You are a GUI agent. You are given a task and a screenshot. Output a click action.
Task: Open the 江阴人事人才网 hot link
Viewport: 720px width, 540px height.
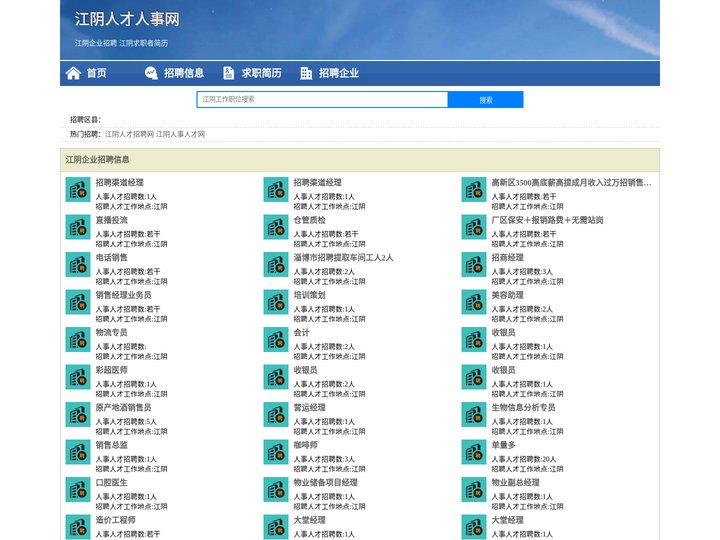(180, 134)
